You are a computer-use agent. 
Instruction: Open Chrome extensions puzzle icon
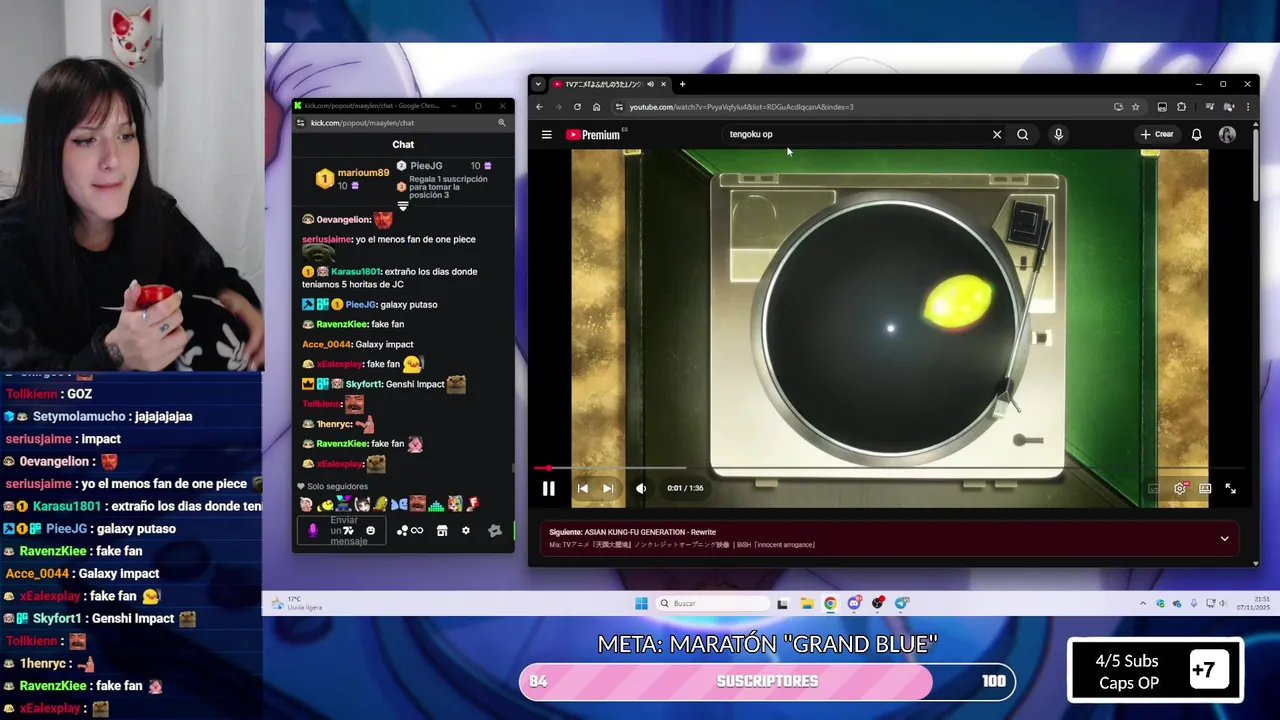1181,107
